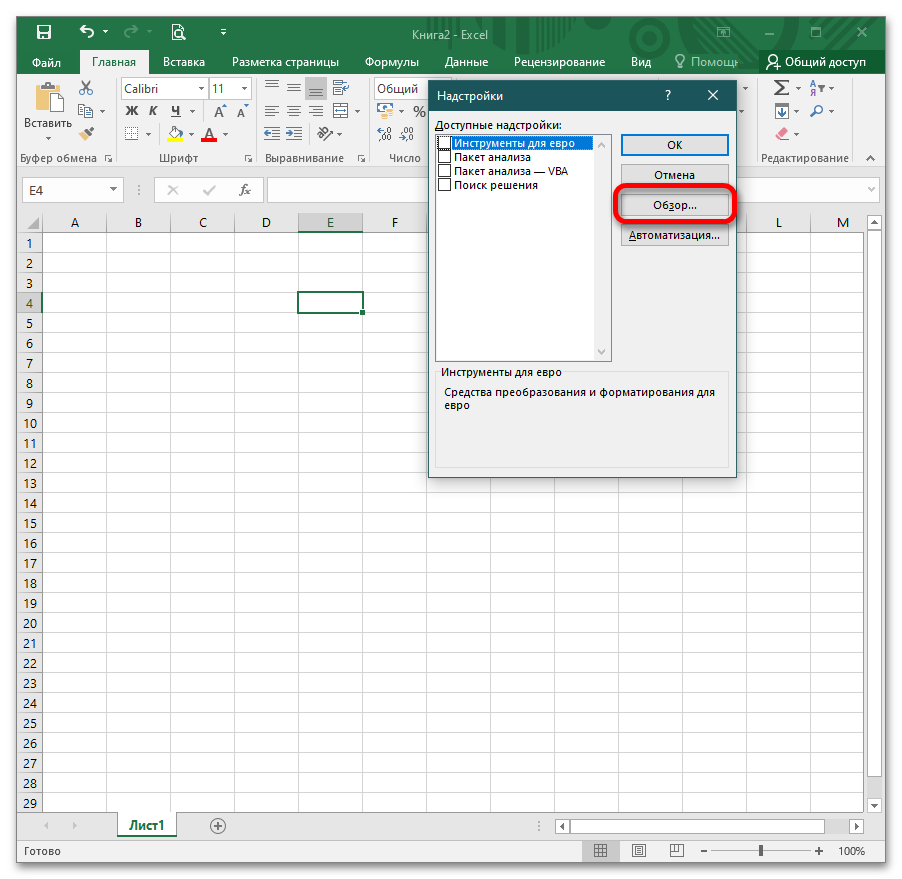Undo the last action
Image resolution: width=902 pixels, height=879 pixels.
click(87, 31)
